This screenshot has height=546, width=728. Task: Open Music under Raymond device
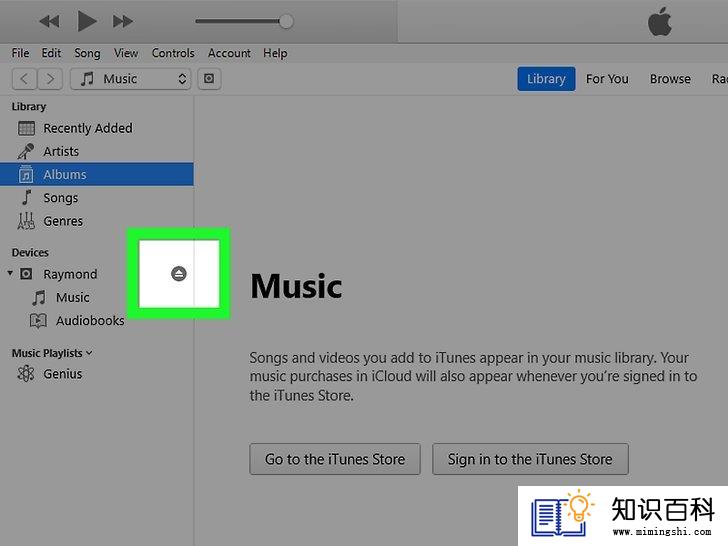[72, 297]
